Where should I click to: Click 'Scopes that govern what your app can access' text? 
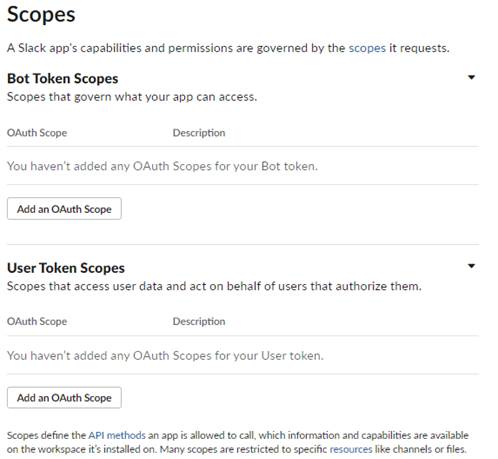pos(132,97)
